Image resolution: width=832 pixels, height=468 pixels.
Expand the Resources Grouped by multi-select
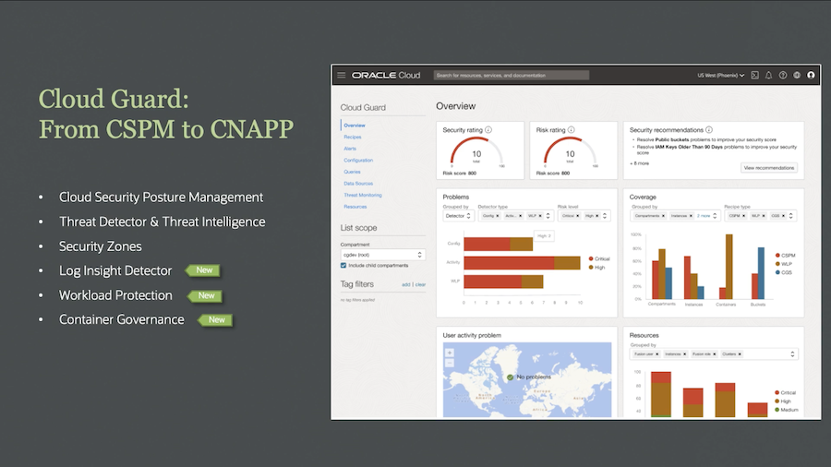coord(792,354)
